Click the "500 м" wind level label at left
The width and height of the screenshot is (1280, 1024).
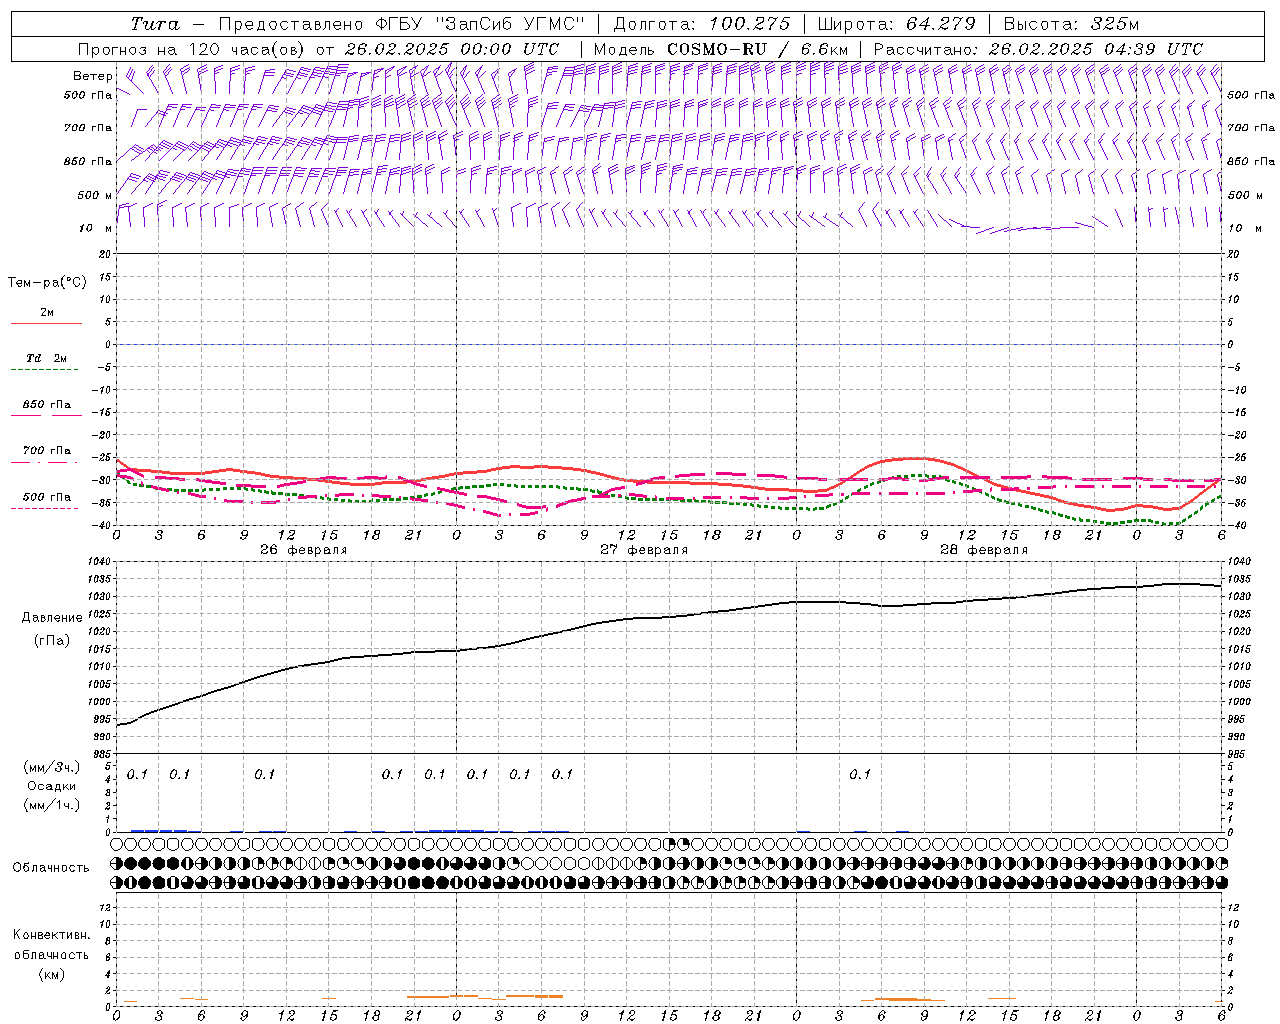[x=96, y=196]
